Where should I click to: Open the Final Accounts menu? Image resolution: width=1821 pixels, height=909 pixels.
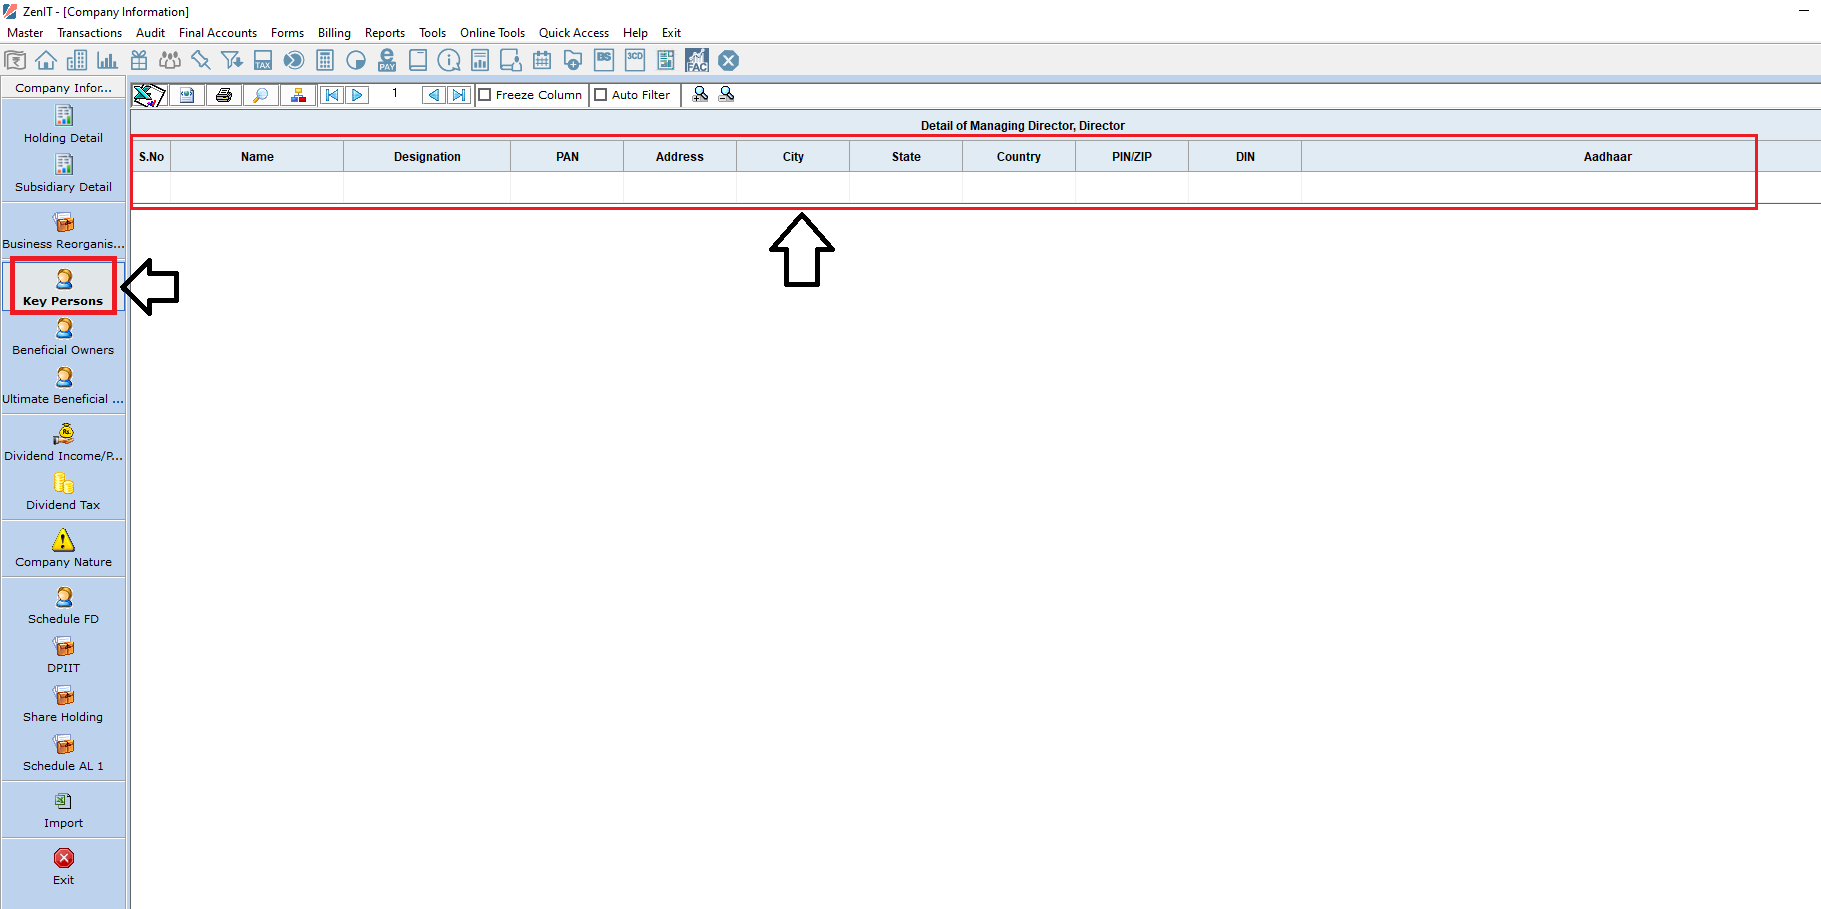click(218, 33)
